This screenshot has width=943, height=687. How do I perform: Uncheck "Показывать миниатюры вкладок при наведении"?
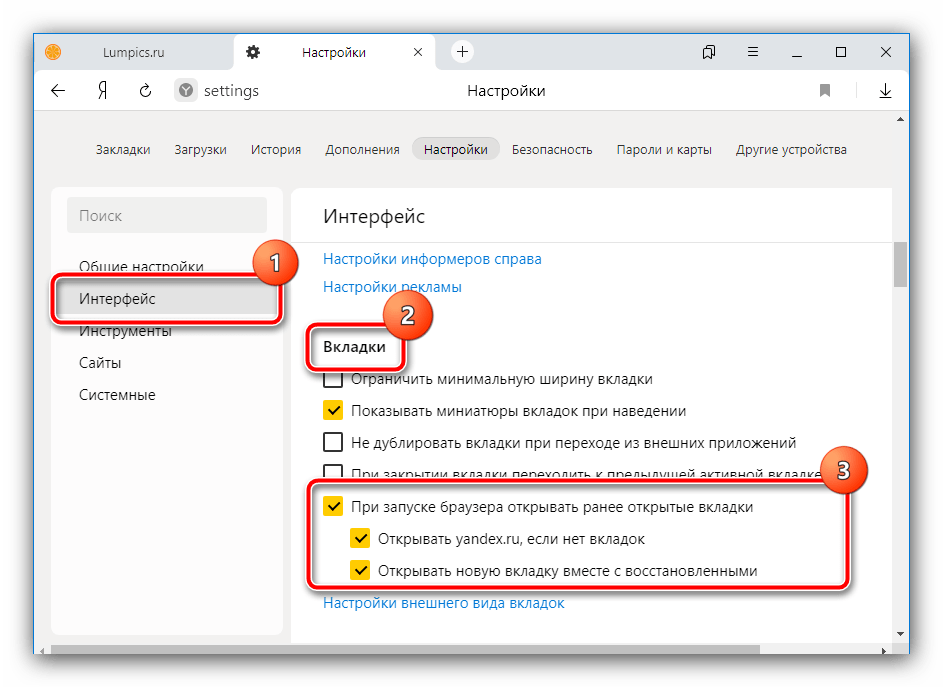click(333, 410)
